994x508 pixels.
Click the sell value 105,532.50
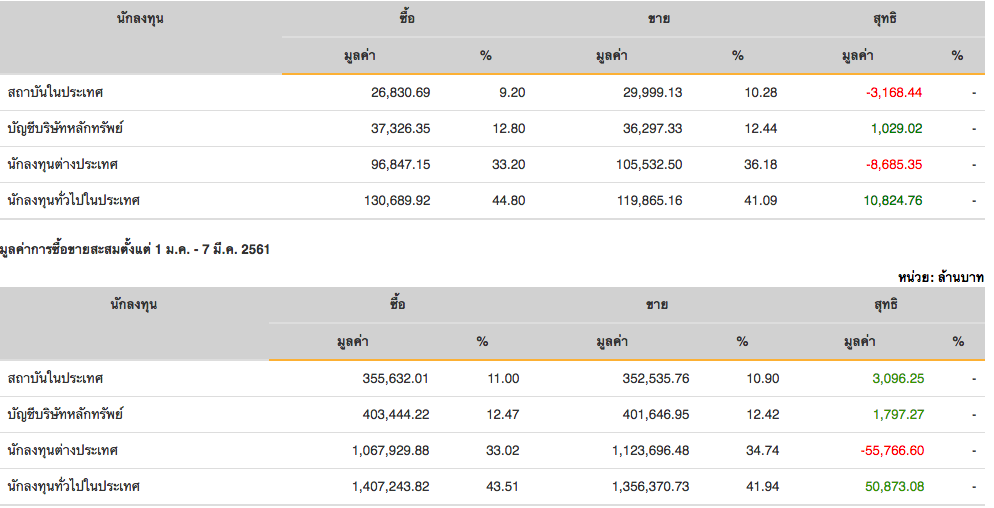click(x=646, y=164)
